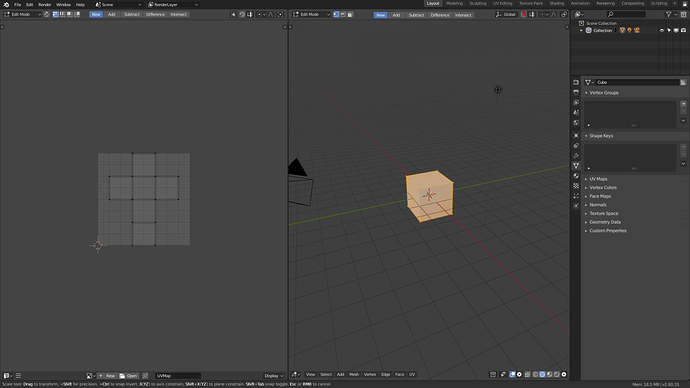Select UV vertex selection mode
This screenshot has height=388, width=690.
tap(55, 15)
